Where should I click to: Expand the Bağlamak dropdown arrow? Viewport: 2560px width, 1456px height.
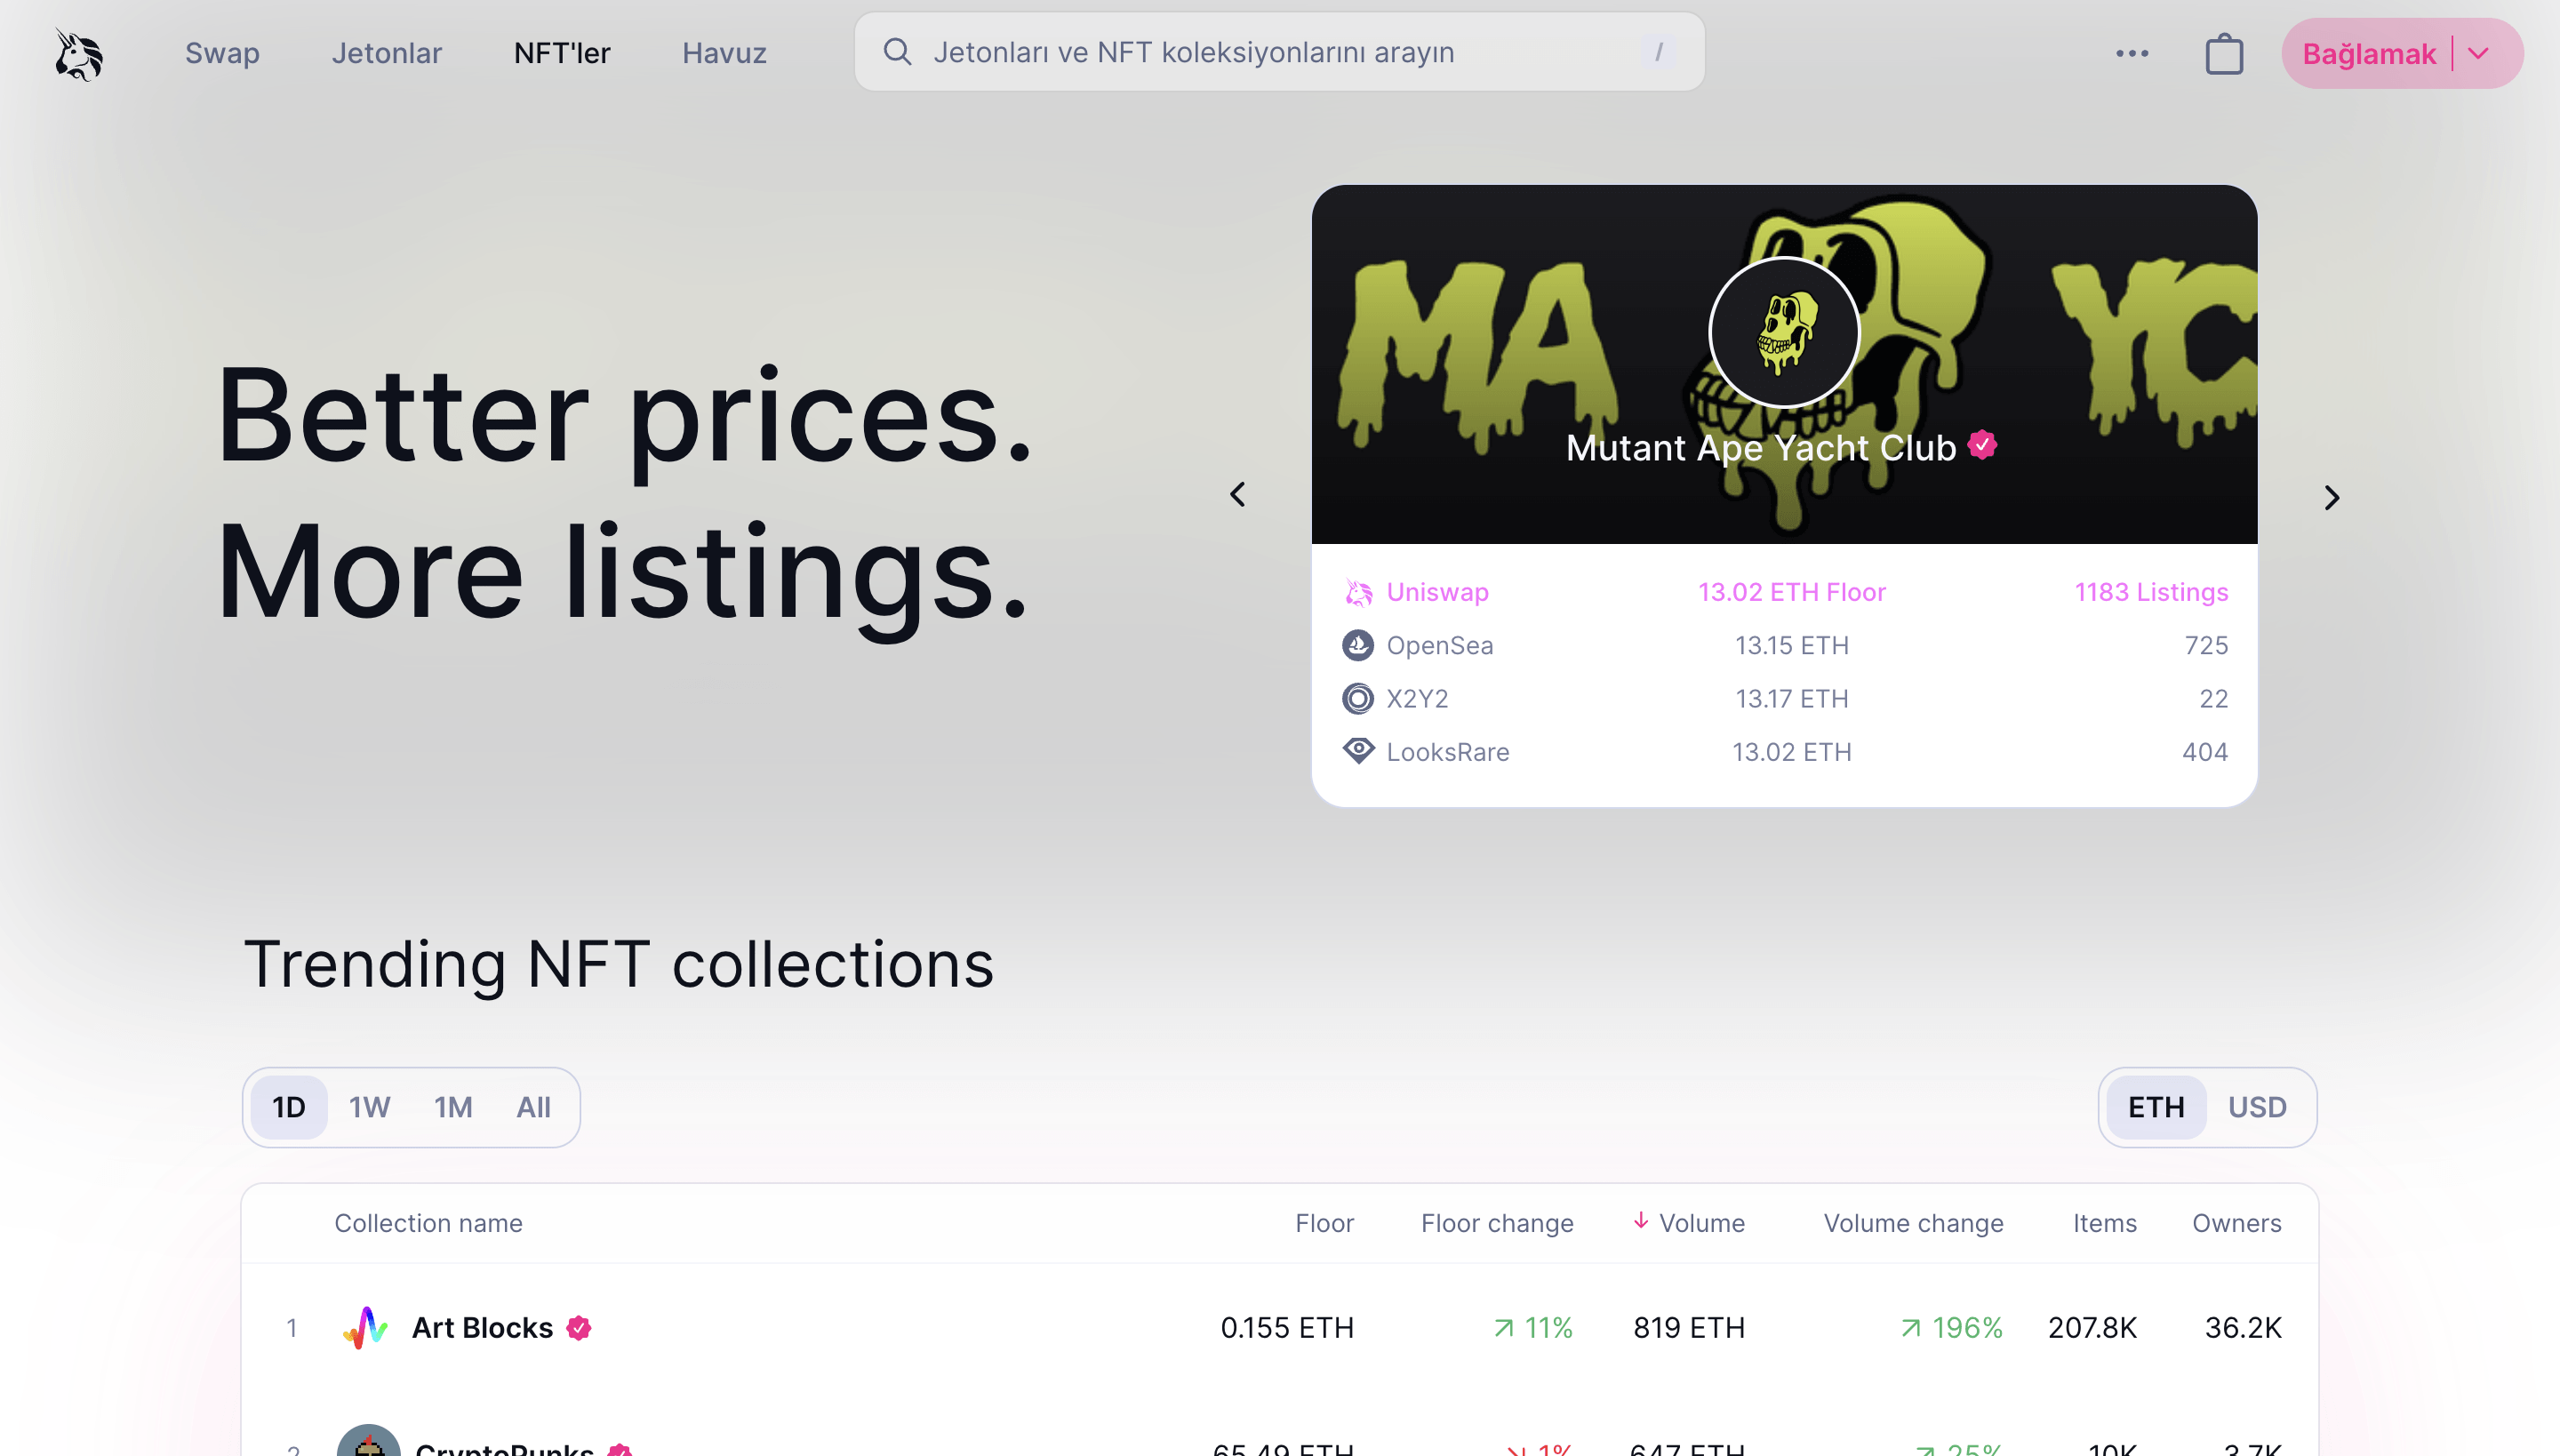(2478, 54)
